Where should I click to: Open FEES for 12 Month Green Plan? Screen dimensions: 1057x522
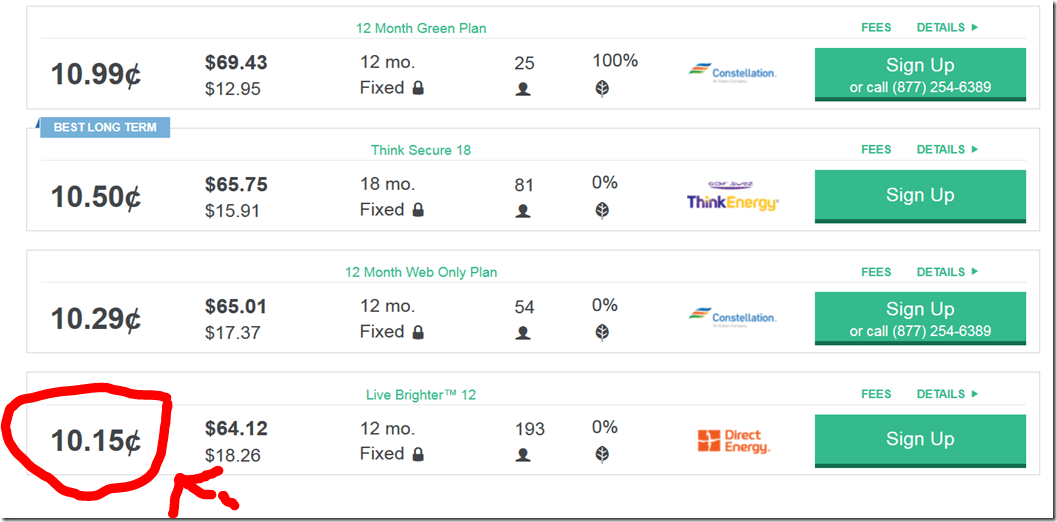[876, 28]
